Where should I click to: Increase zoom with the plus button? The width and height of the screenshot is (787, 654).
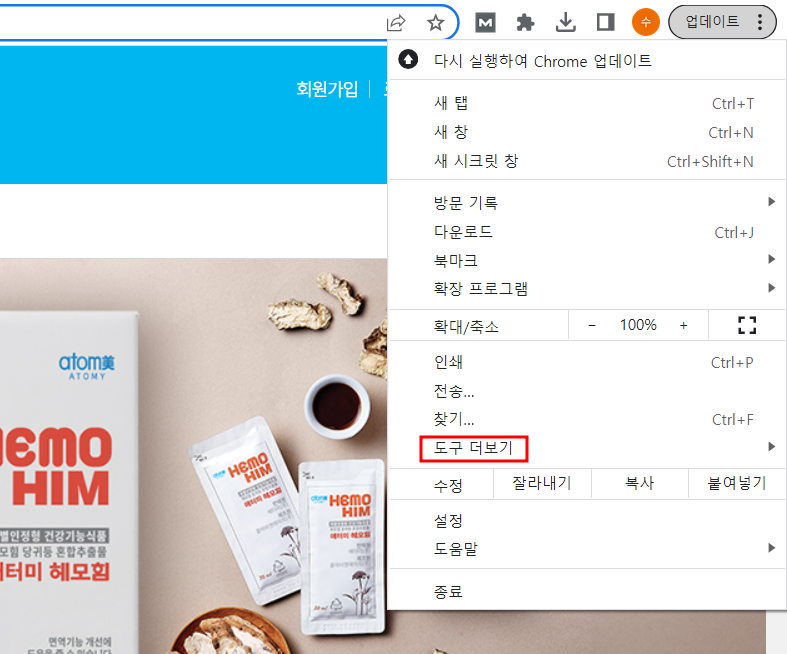coord(684,325)
